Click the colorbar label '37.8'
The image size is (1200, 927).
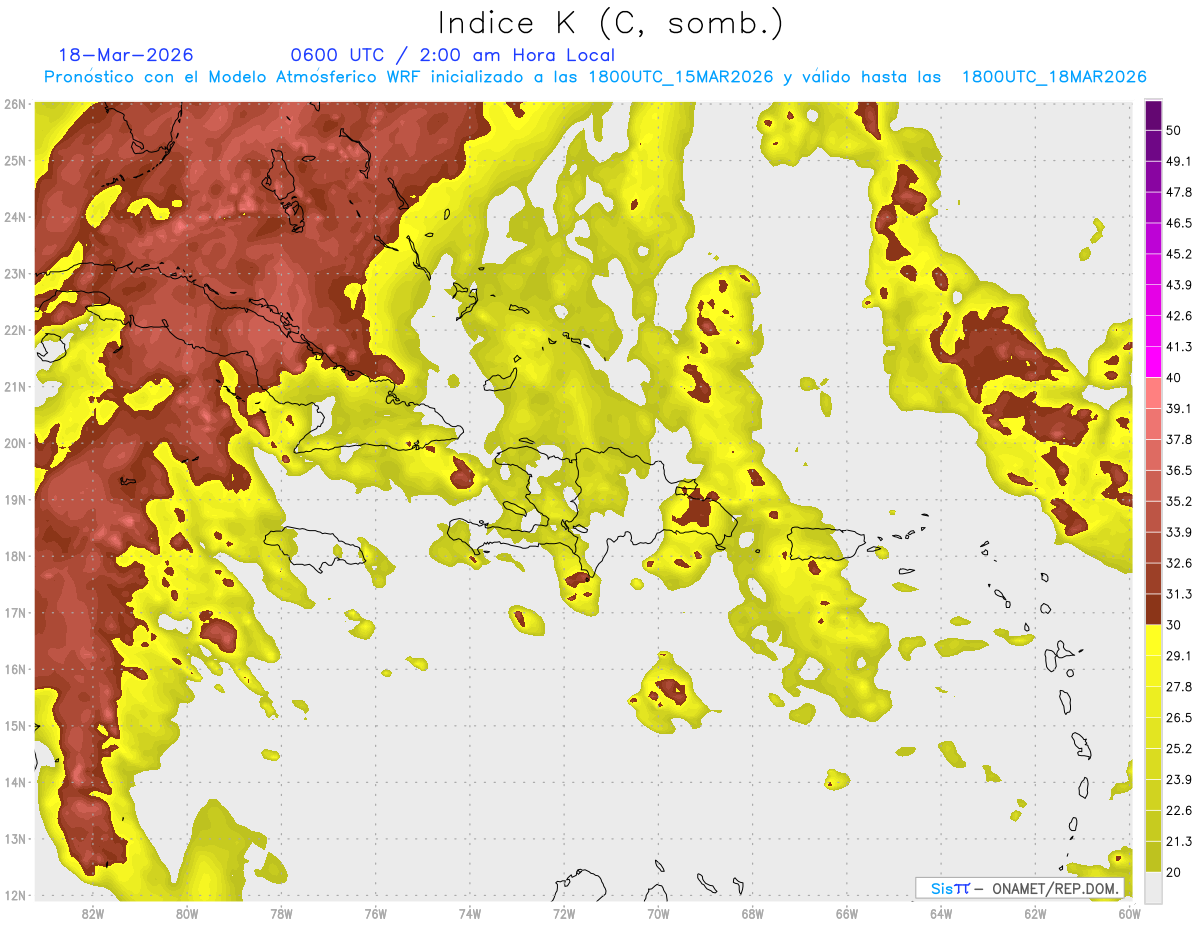coord(1179,439)
